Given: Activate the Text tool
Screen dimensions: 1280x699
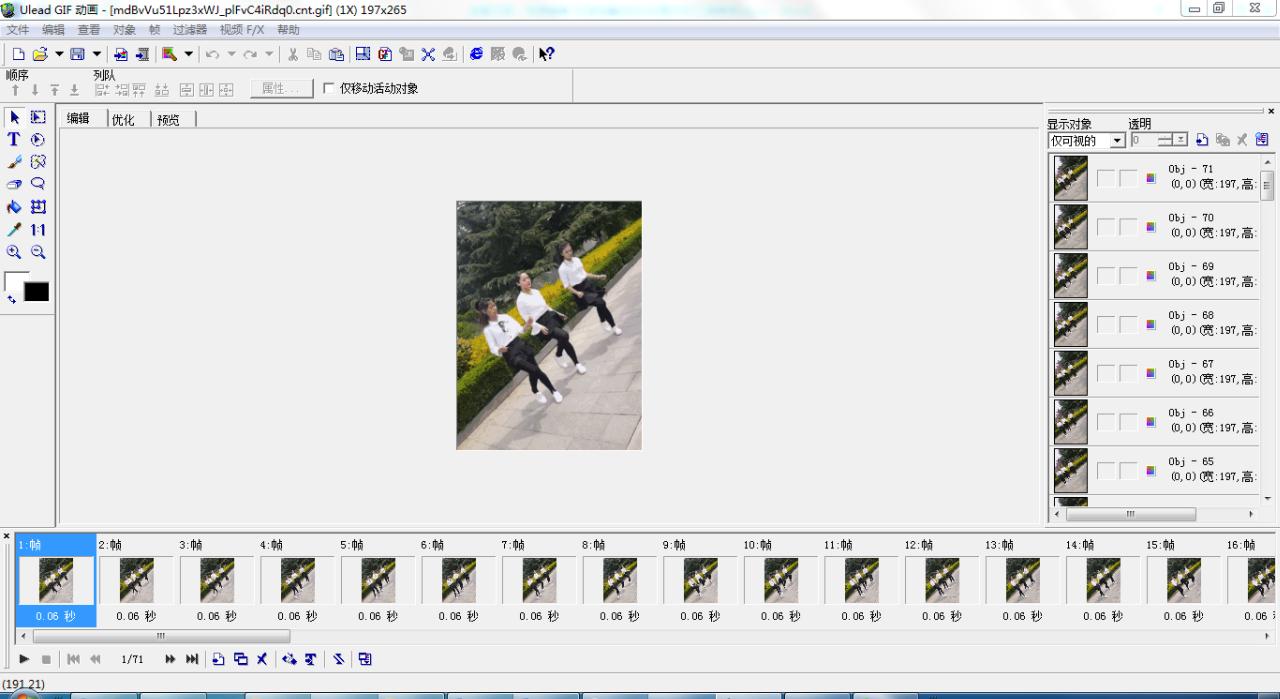Looking at the screenshot, I should click(x=14, y=140).
